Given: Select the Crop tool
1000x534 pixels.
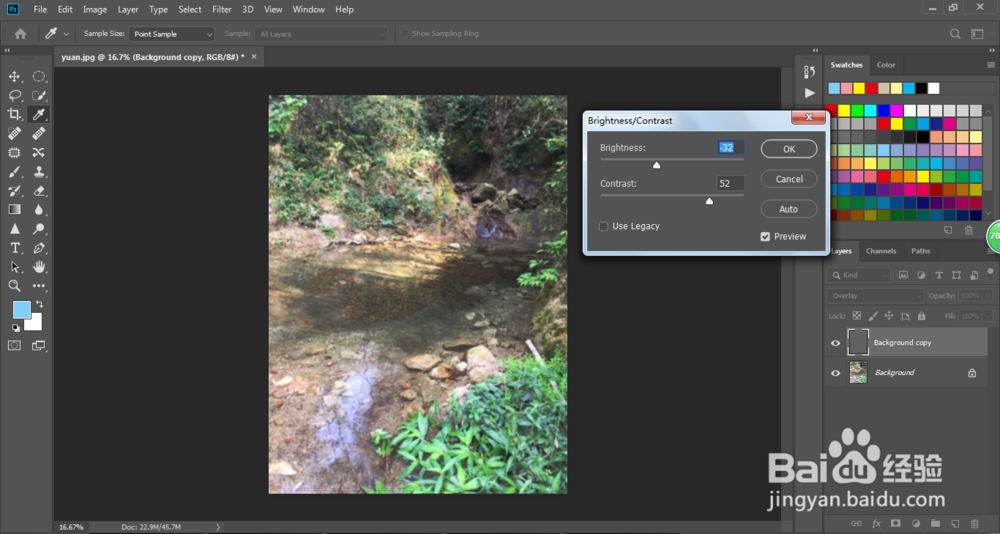Looking at the screenshot, I should pyautogui.click(x=14, y=114).
